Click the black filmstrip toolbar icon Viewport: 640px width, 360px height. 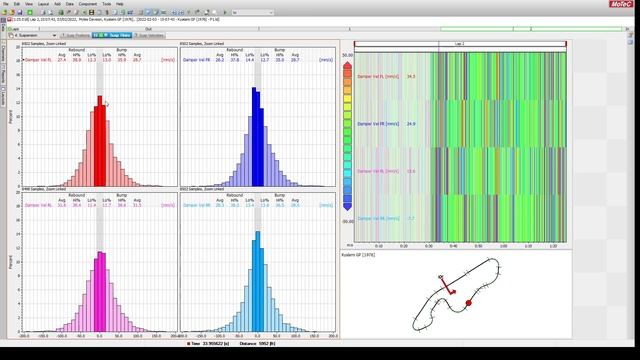tap(91, 13)
